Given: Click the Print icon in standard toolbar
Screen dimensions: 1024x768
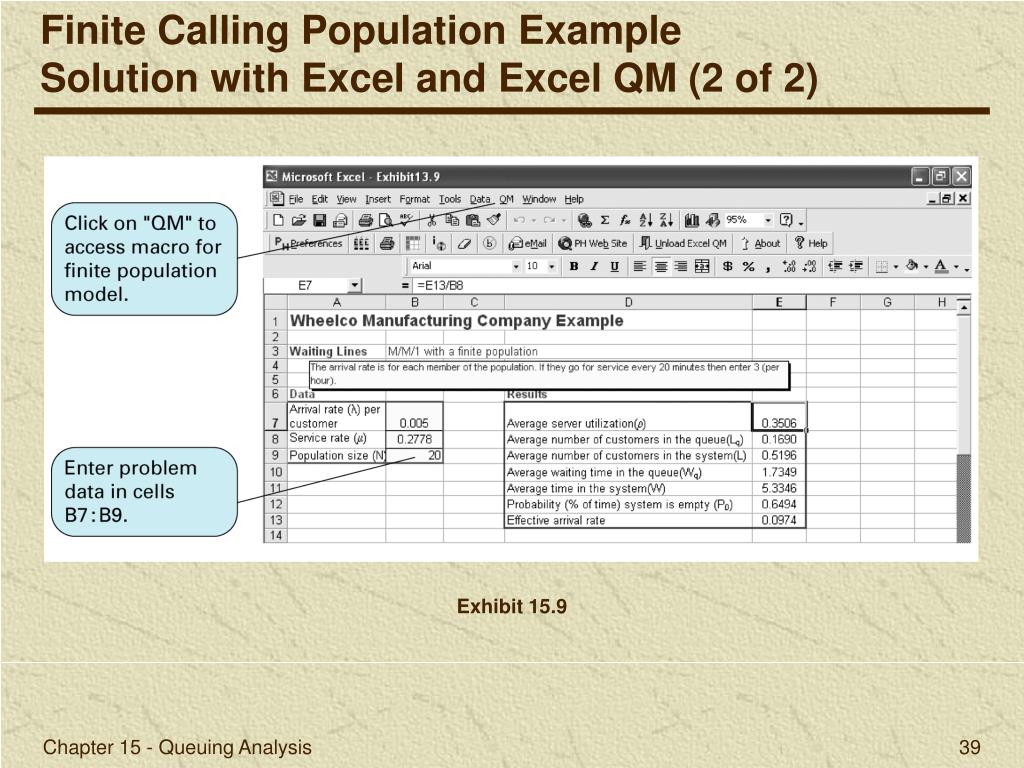Looking at the screenshot, I should point(366,220).
